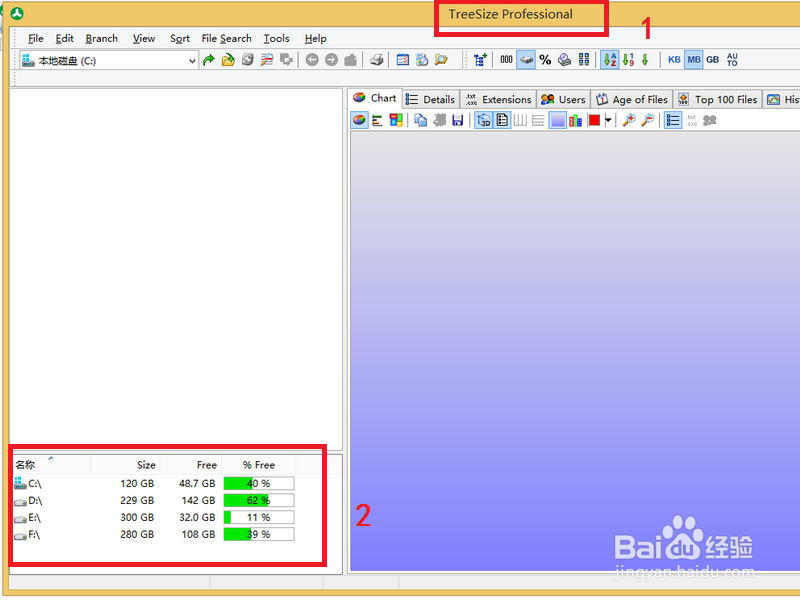The image size is (800, 600).
Task: Toggle 3D chart display
Action: point(483,120)
